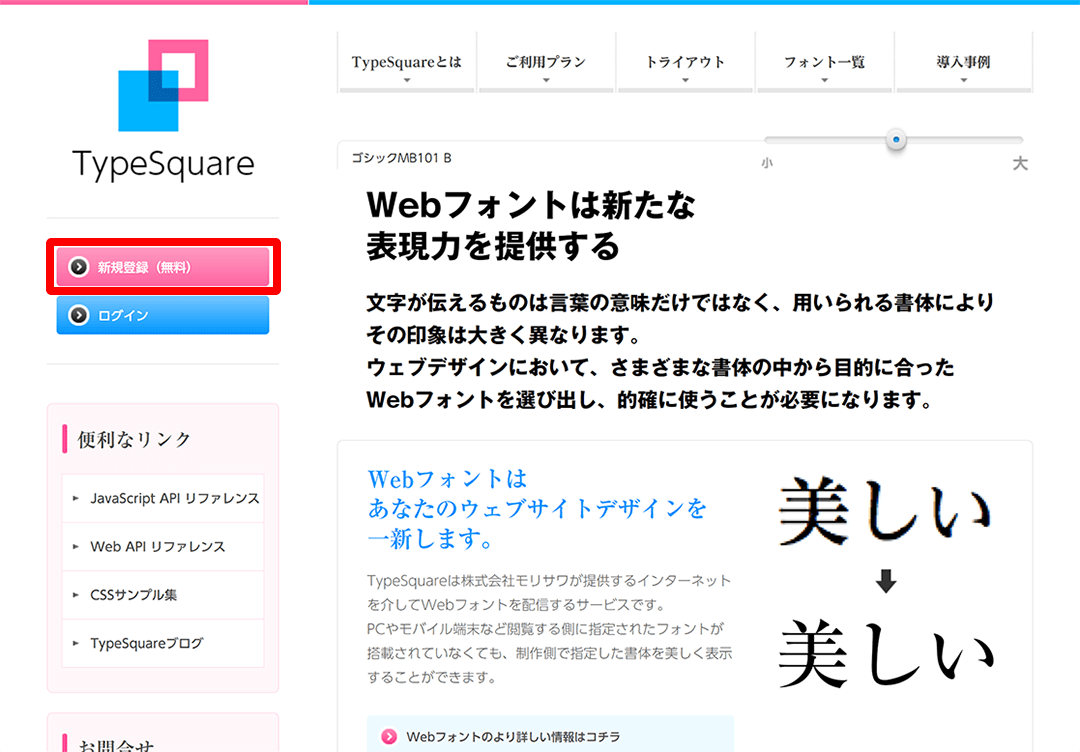Click the TypeSquare wordmark text
This screenshot has width=1080, height=752.
(x=163, y=165)
